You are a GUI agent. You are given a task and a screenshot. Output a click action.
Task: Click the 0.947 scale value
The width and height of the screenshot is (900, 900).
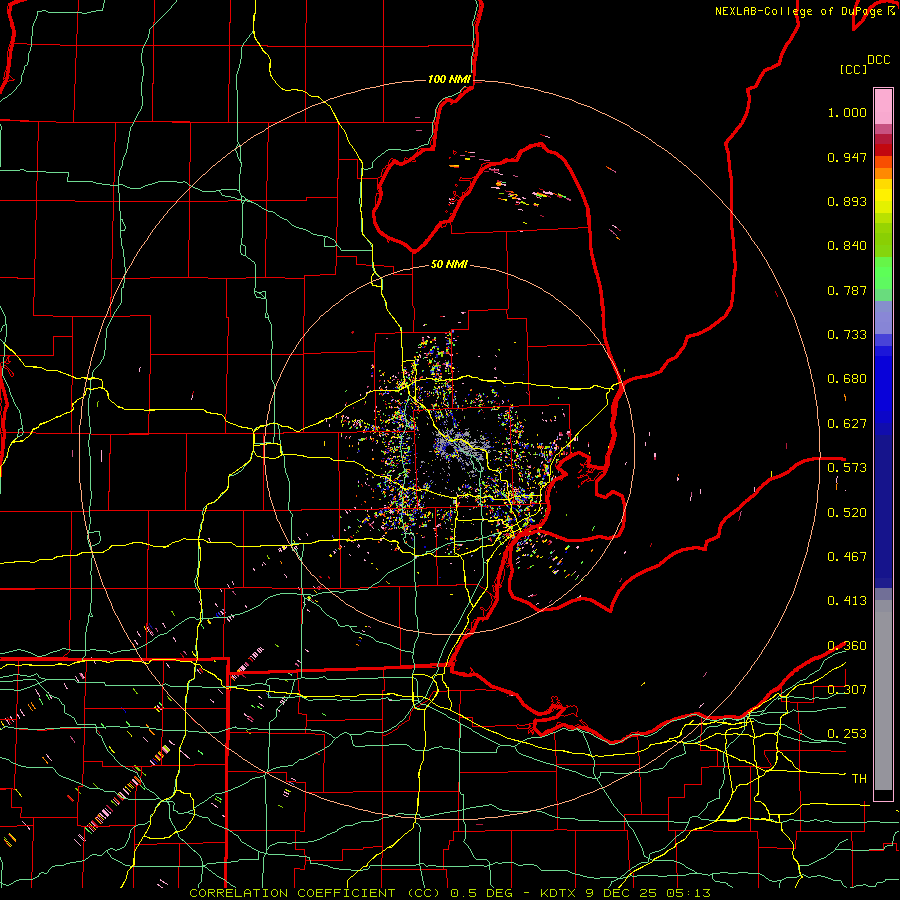click(x=847, y=157)
